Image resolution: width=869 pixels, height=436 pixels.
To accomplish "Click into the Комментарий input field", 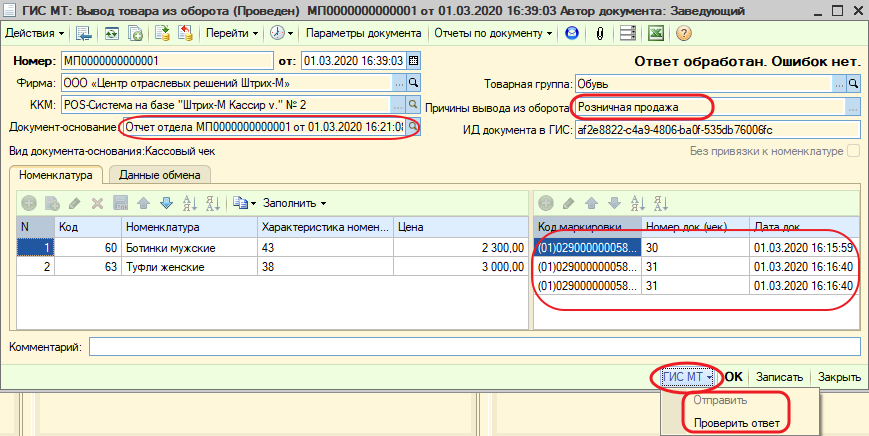I will (474, 346).
